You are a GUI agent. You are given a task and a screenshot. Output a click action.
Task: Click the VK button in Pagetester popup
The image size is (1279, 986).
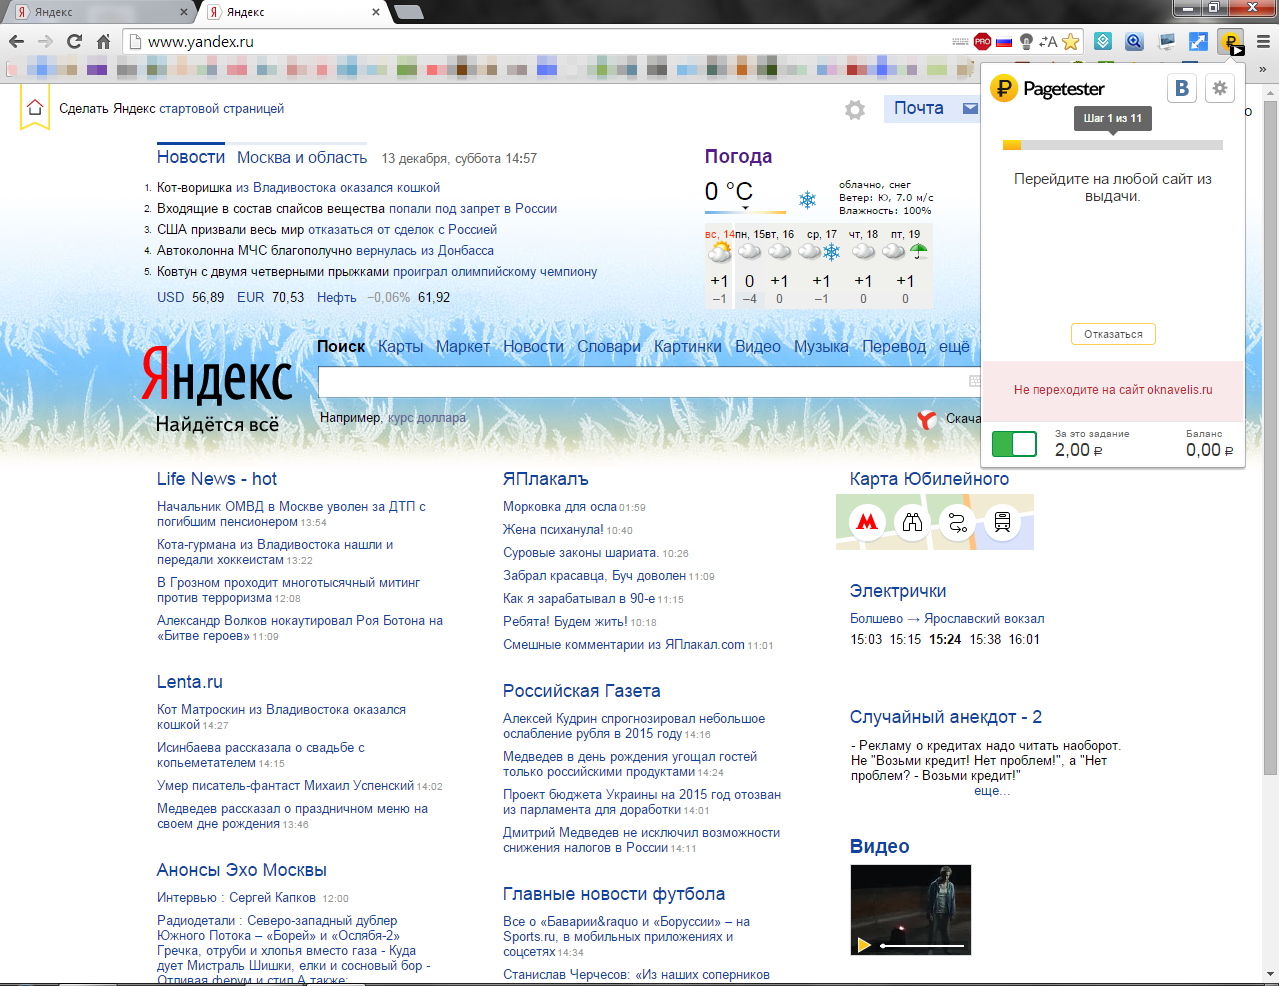1182,88
